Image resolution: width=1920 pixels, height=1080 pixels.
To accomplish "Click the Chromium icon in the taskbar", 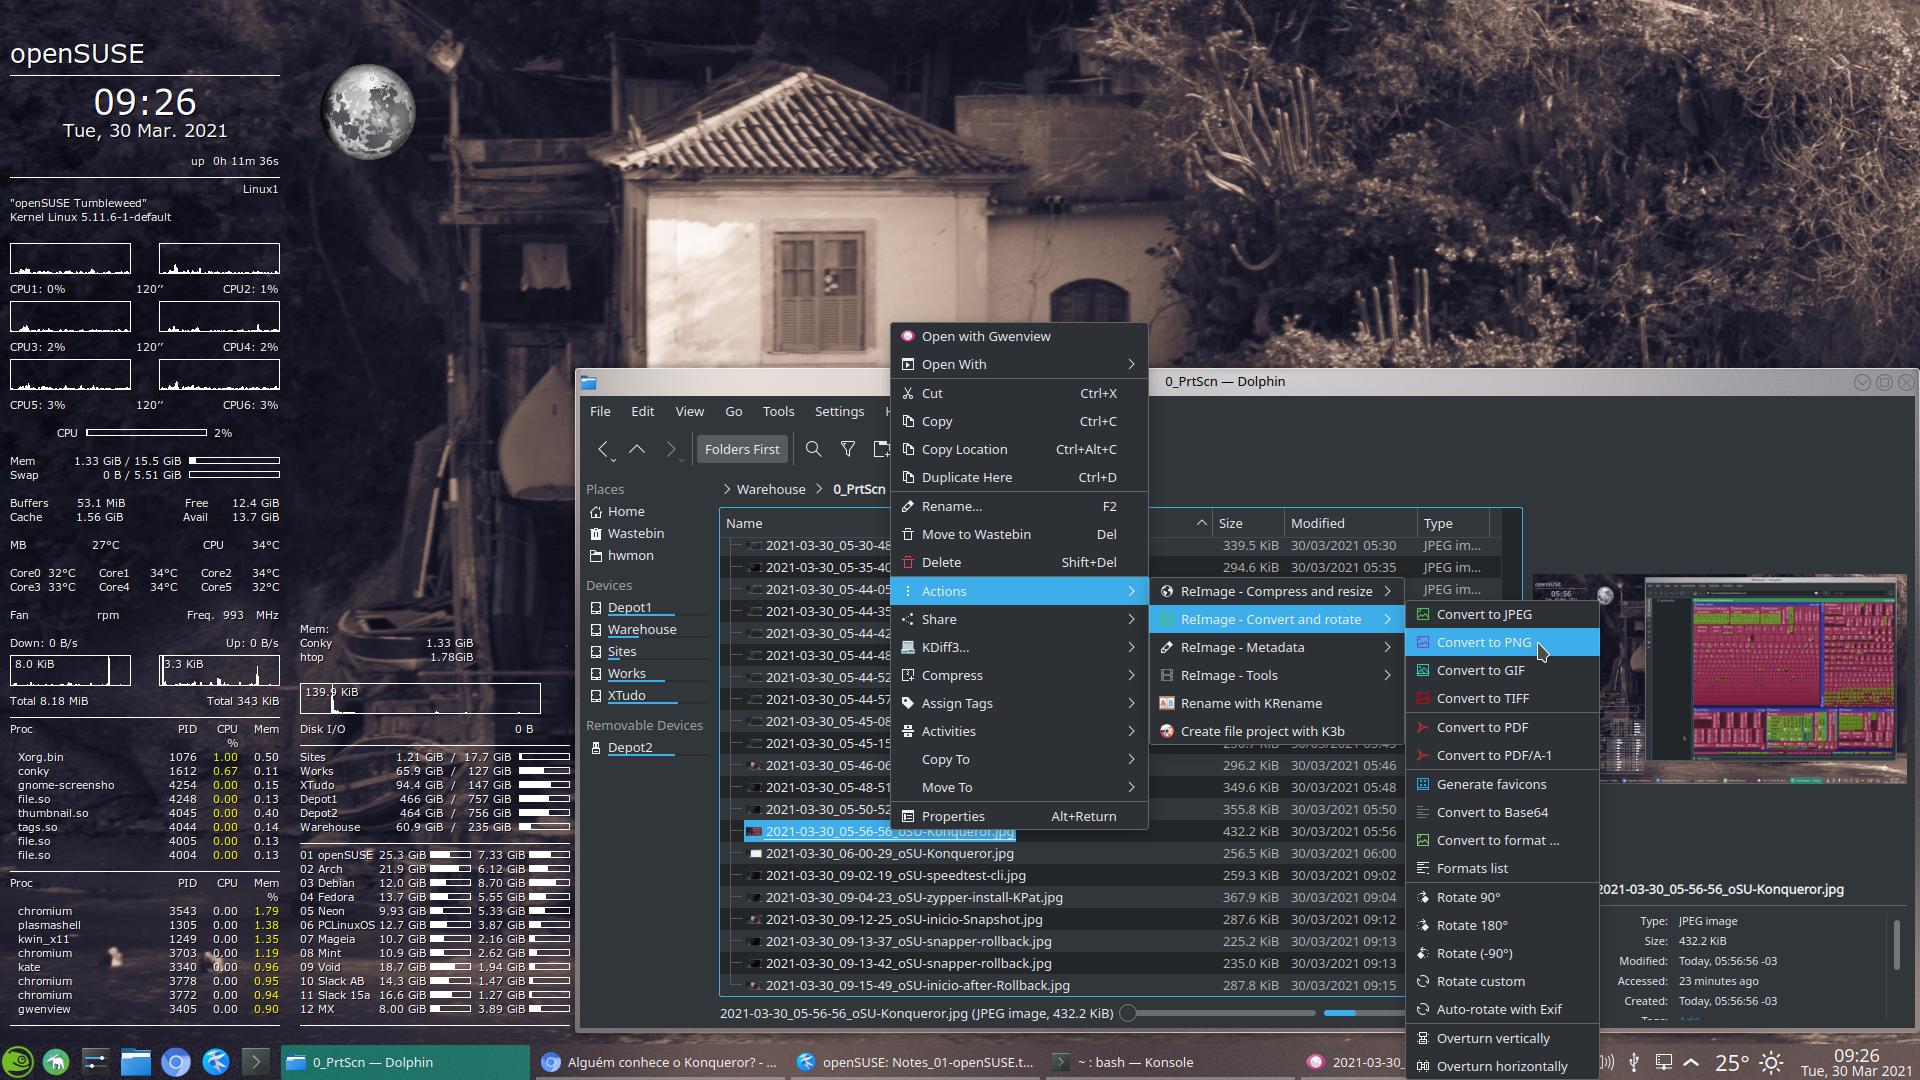I will [x=175, y=1062].
